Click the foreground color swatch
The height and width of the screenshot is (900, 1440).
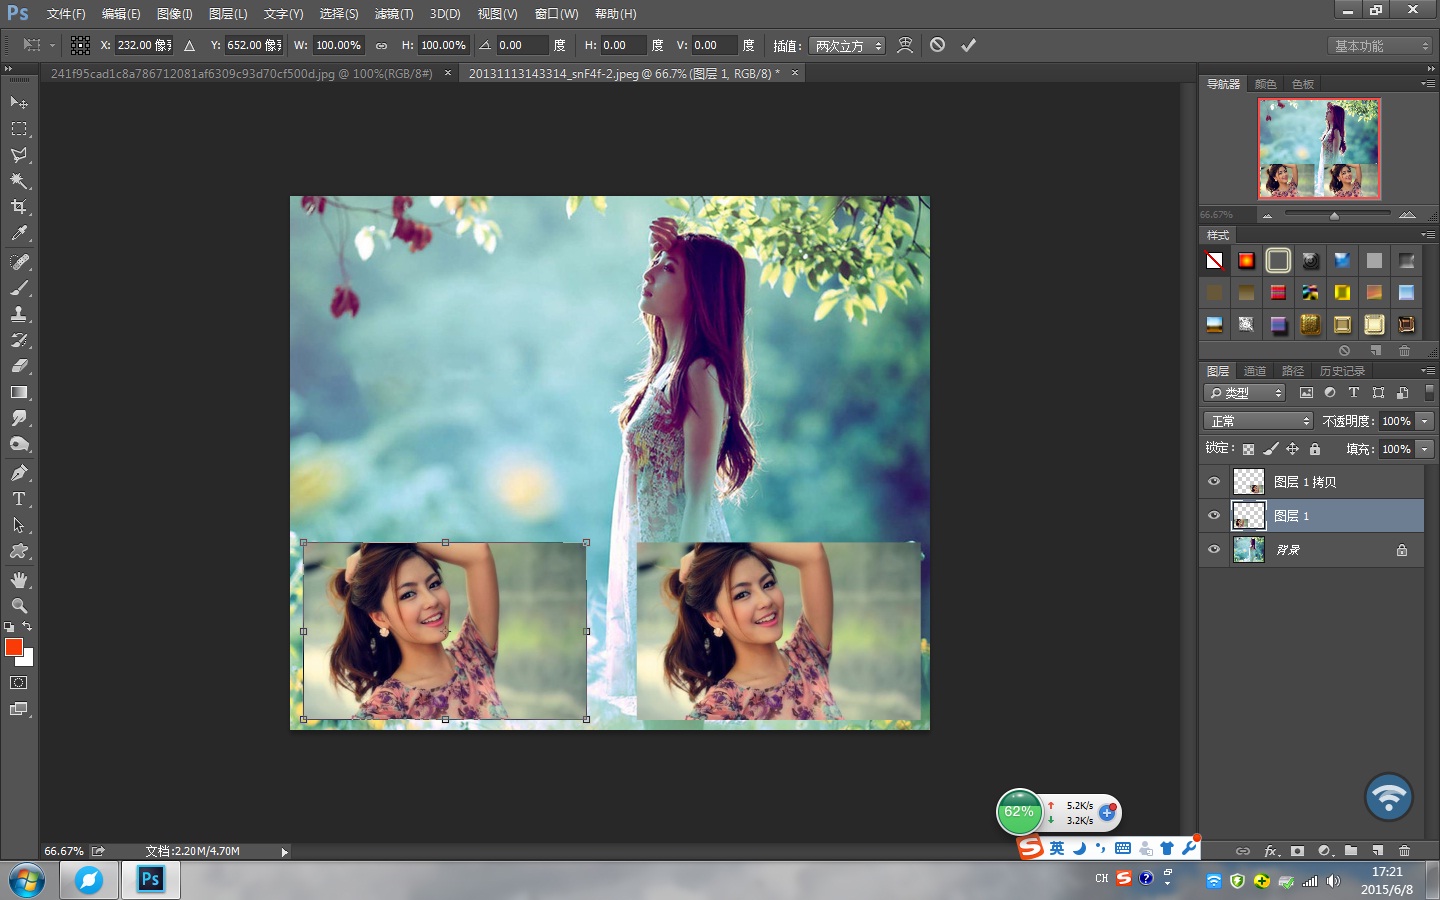(x=13, y=647)
